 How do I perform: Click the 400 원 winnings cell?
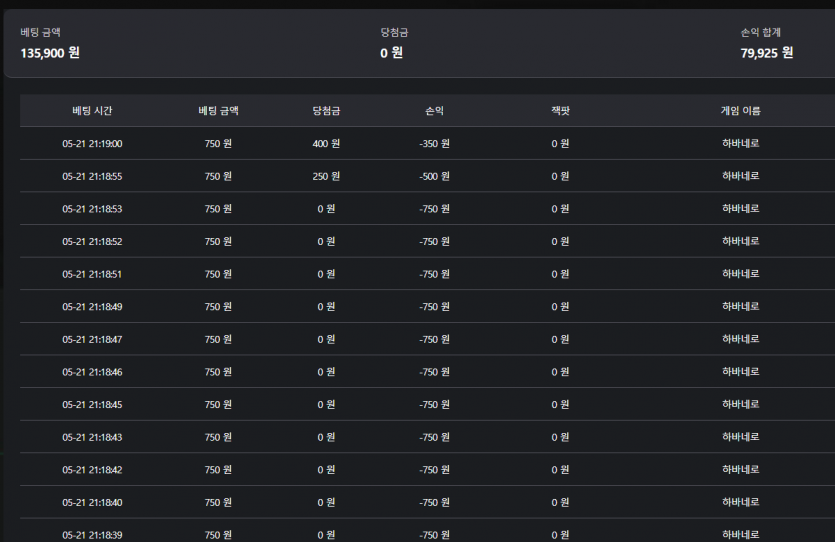click(326, 144)
